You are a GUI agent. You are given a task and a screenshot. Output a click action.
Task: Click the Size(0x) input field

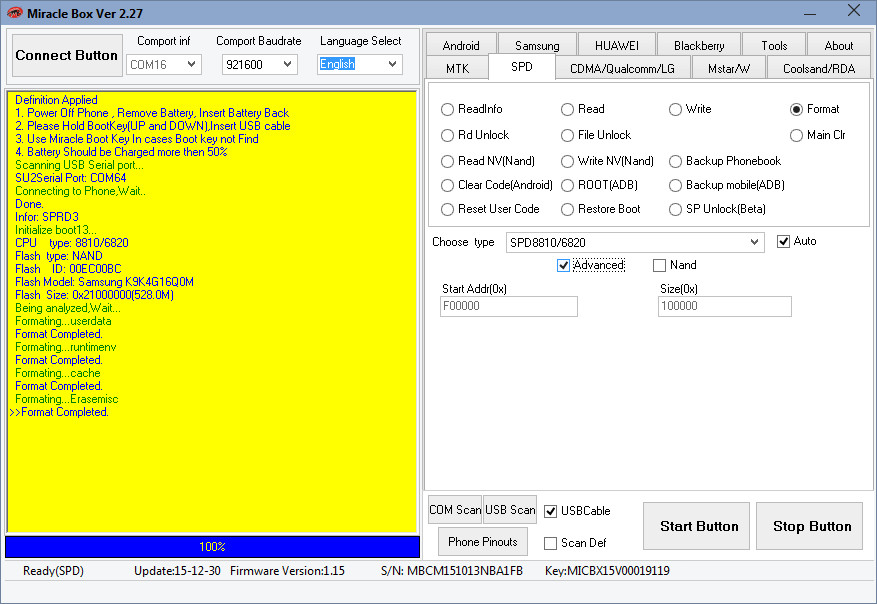point(724,306)
